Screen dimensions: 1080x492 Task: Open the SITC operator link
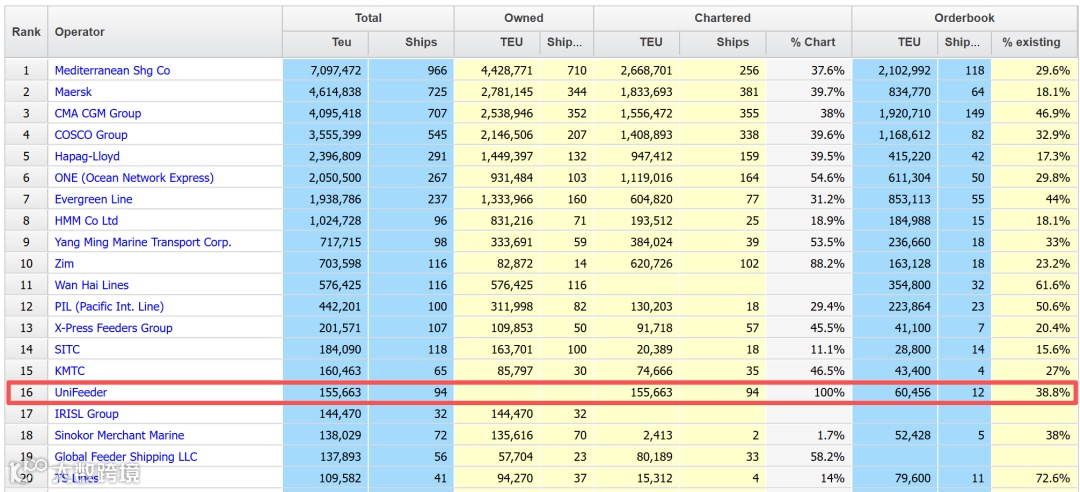[x=68, y=349]
